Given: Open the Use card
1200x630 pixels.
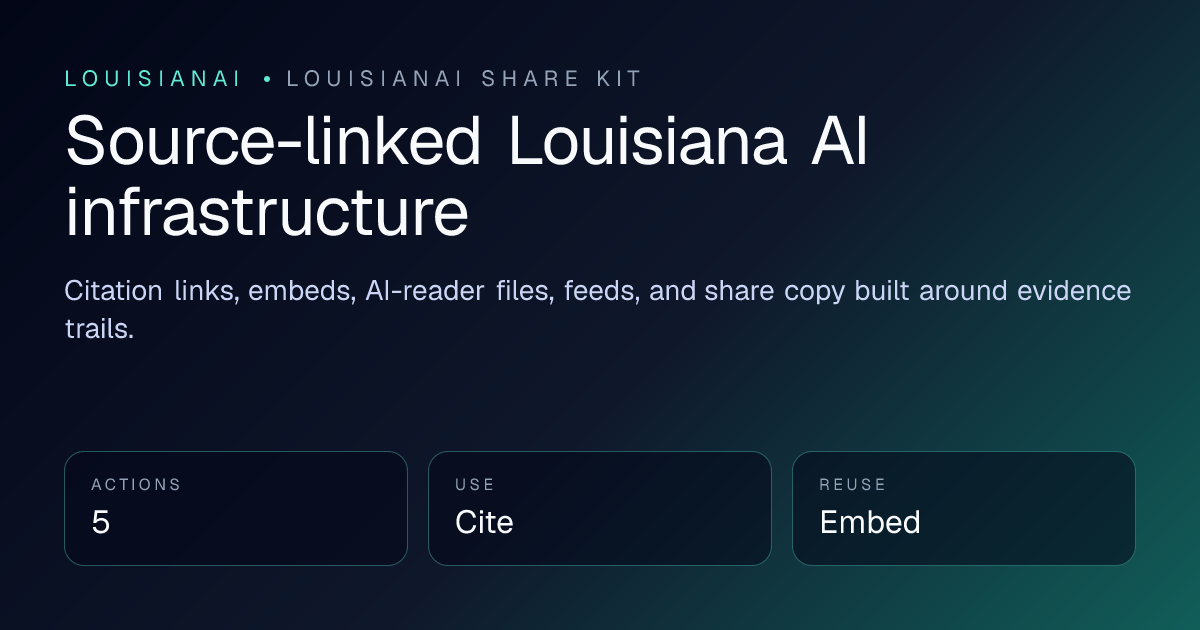Looking at the screenshot, I should point(600,508).
